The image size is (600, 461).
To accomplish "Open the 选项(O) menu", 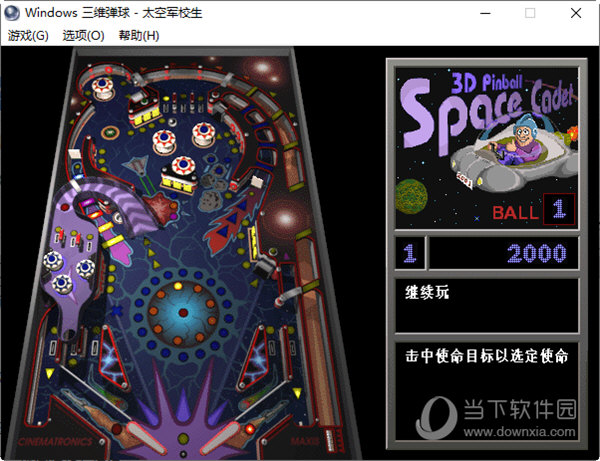I will click(83, 36).
